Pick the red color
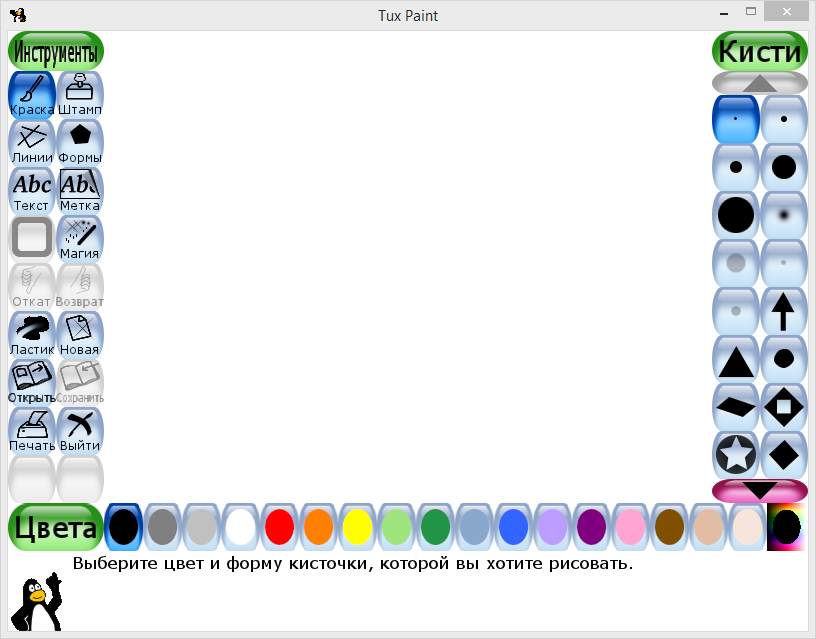The width and height of the screenshot is (816, 639). click(x=279, y=527)
